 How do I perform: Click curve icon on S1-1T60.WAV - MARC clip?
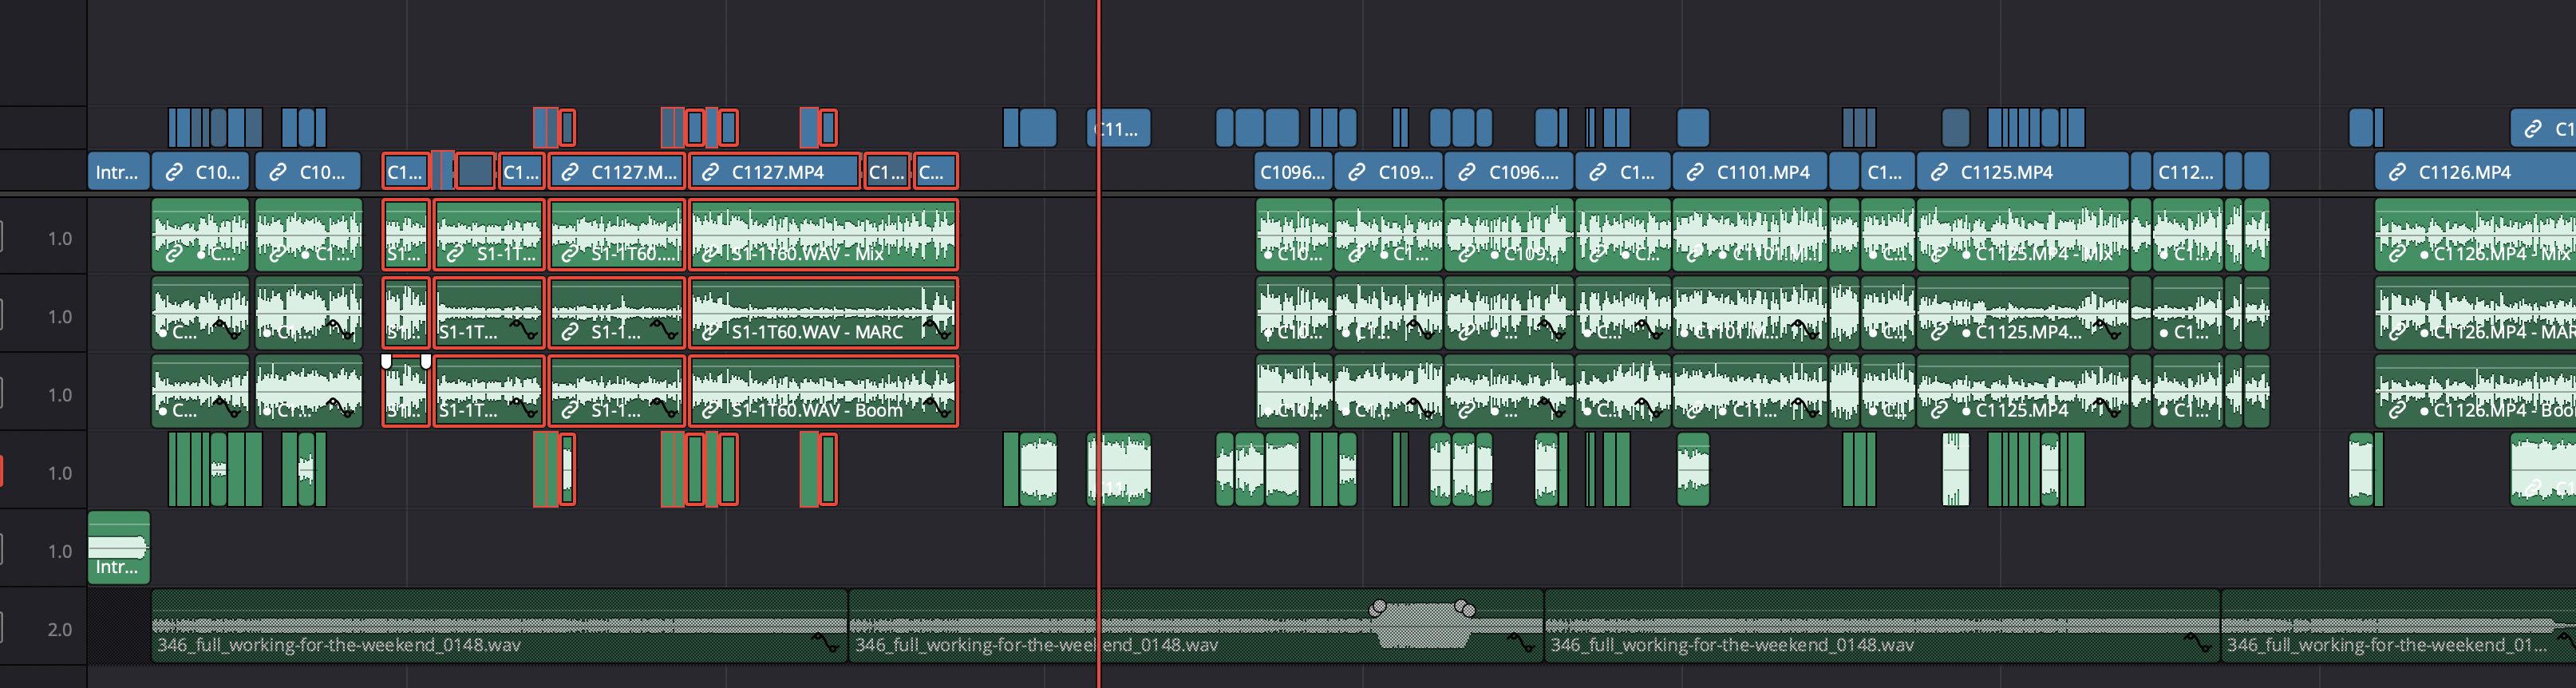pyautogui.click(x=937, y=328)
